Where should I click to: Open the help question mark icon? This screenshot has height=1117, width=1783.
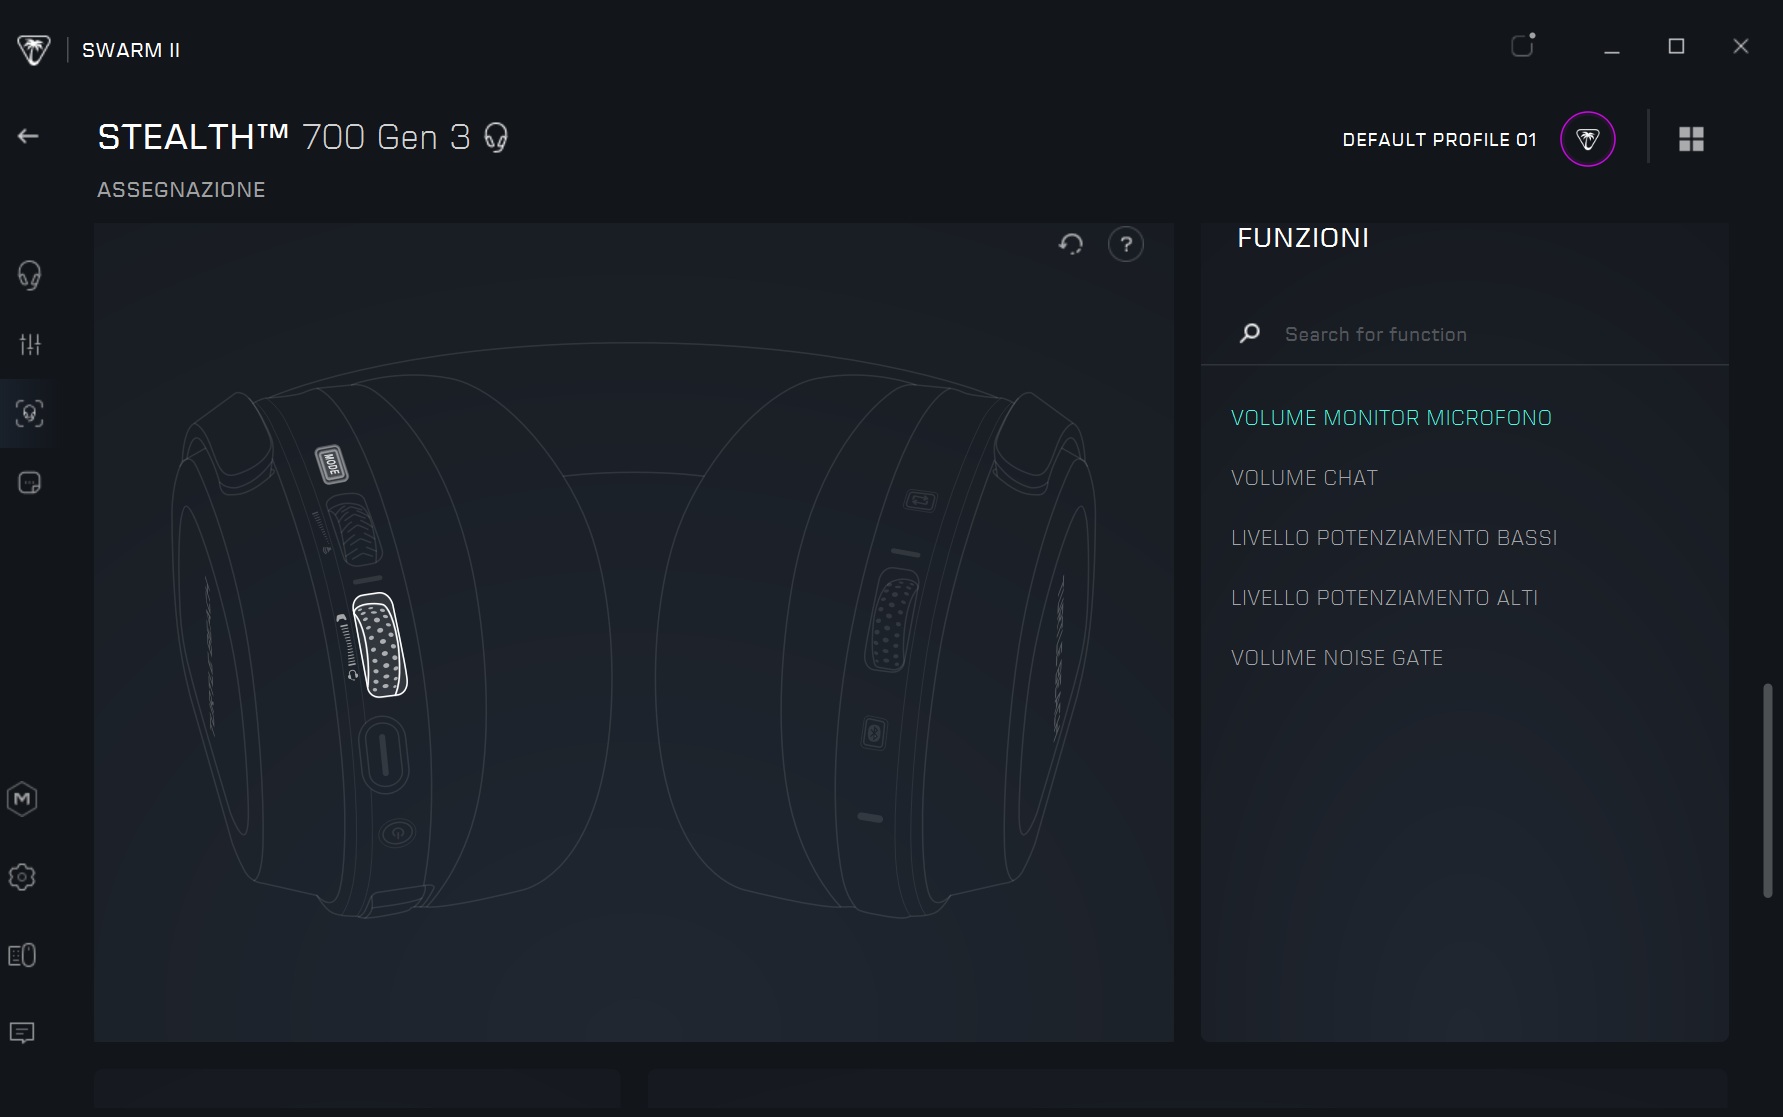[1126, 244]
